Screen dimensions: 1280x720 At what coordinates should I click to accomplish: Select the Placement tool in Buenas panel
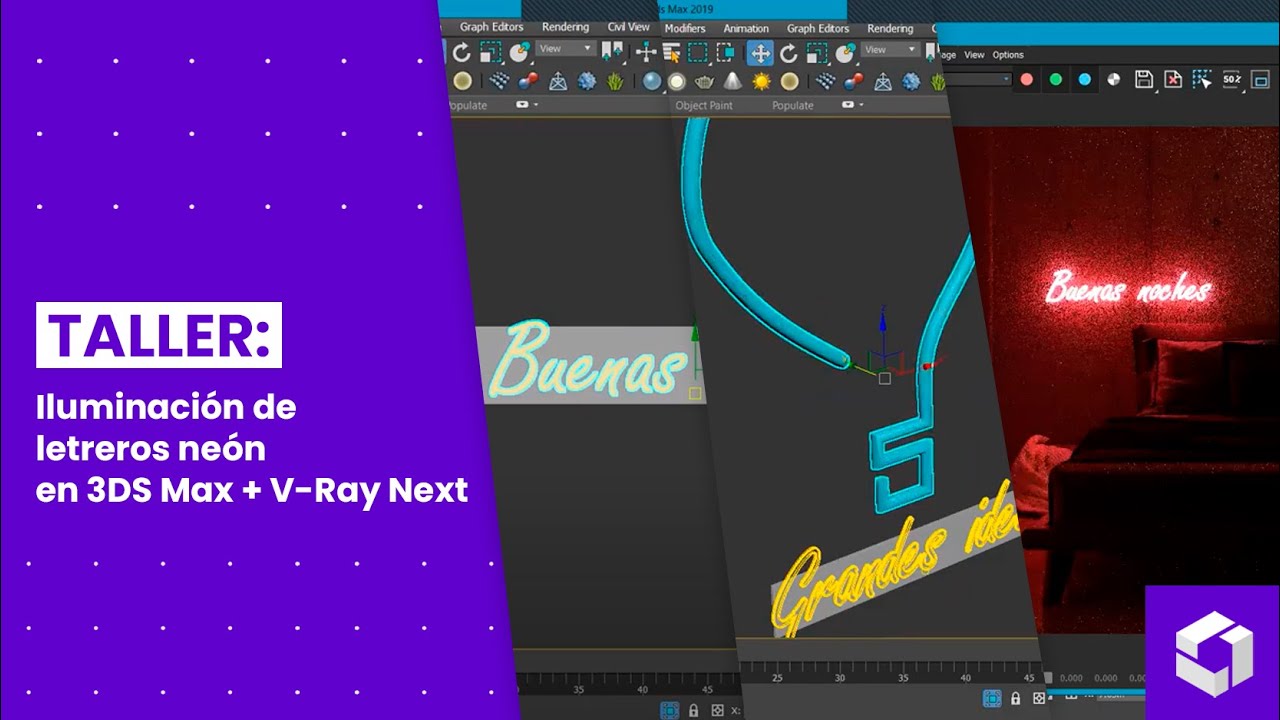pos(518,53)
